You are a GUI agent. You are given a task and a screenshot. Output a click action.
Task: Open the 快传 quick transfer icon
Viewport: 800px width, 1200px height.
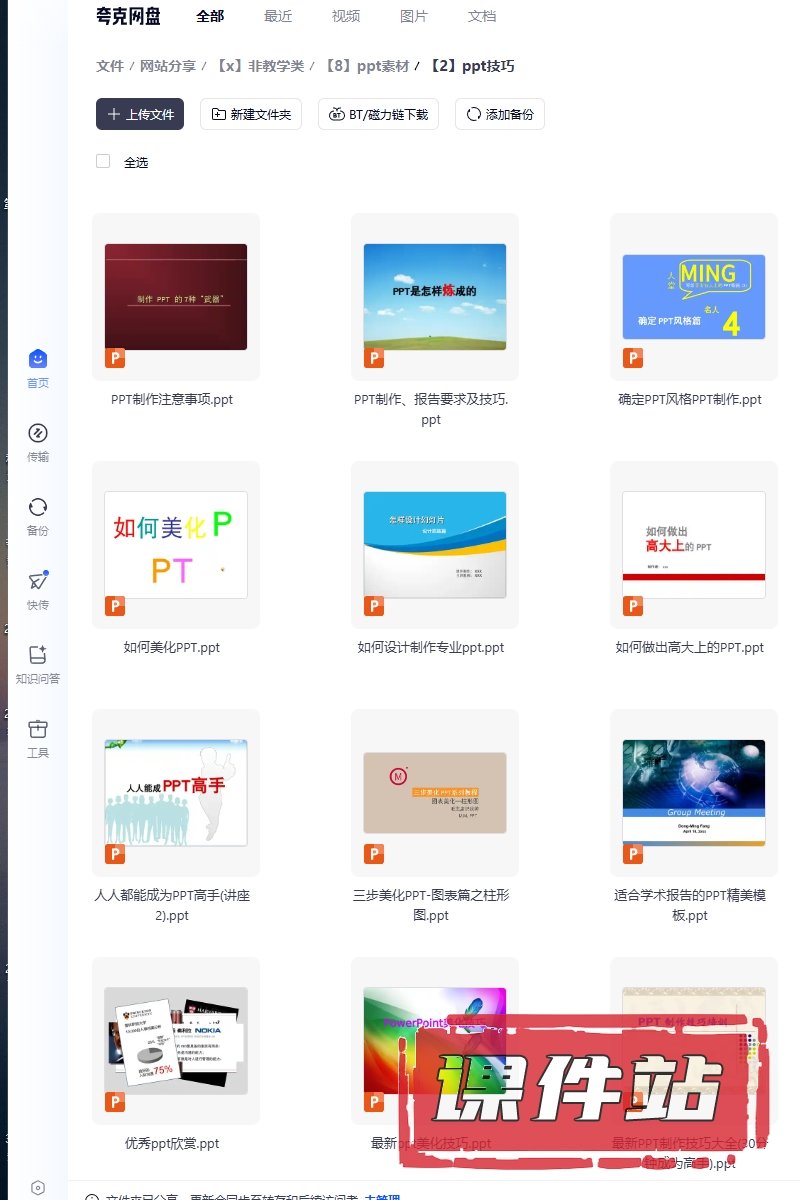coord(38,582)
